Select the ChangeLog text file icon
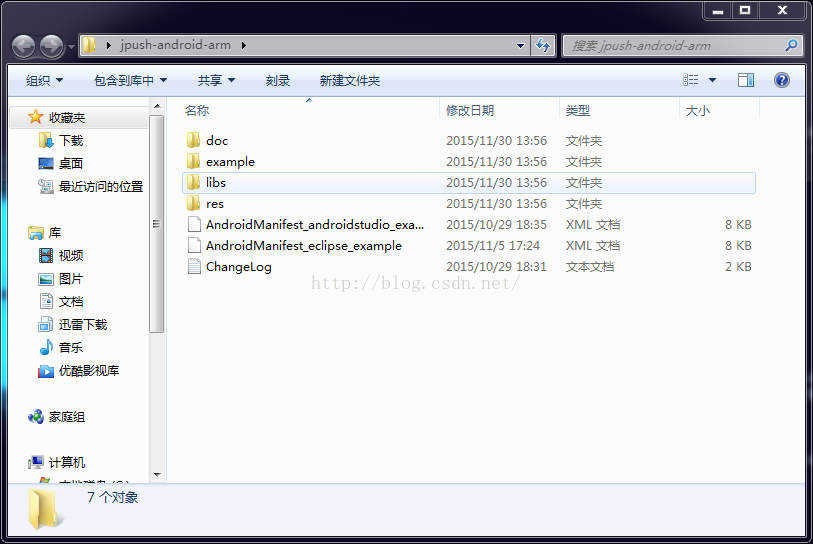The height and width of the screenshot is (544, 813). pyautogui.click(x=194, y=267)
